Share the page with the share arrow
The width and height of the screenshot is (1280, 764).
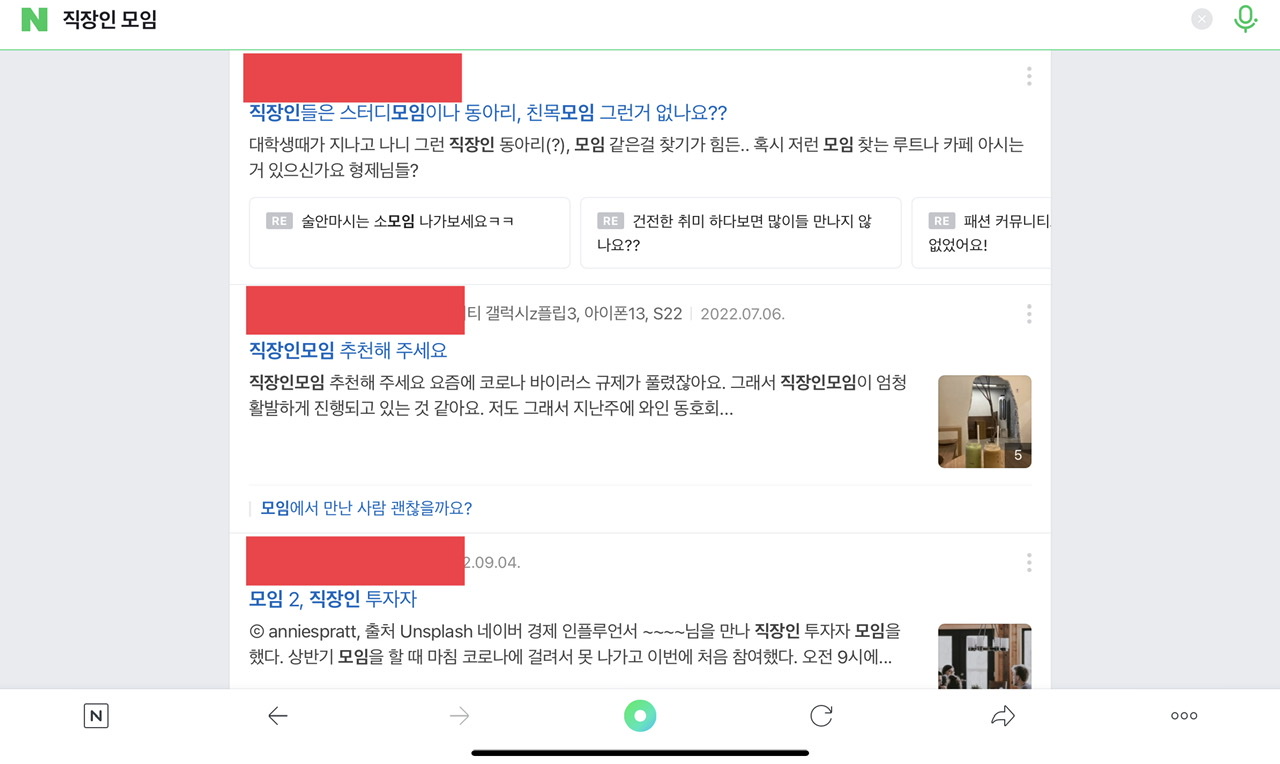coord(1003,716)
